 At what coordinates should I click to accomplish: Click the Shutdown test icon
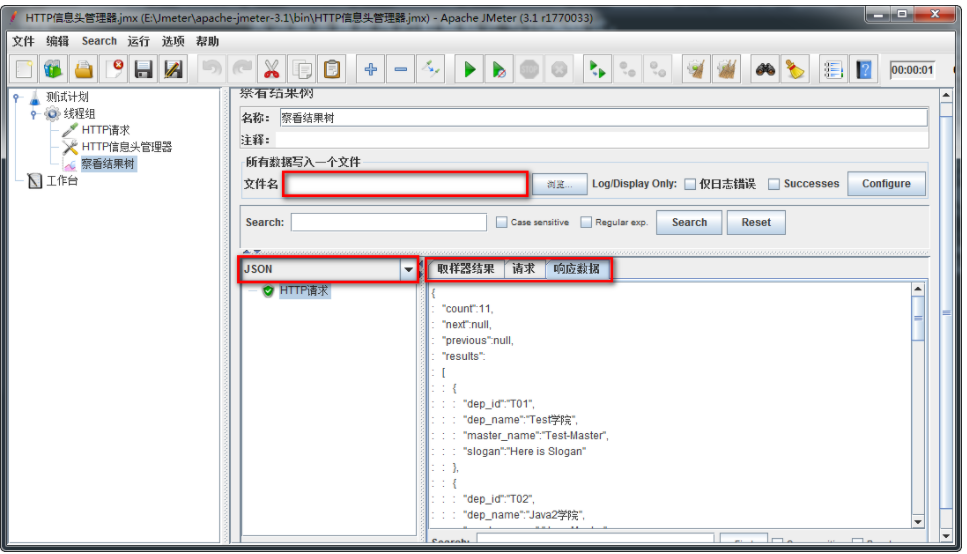click(559, 69)
